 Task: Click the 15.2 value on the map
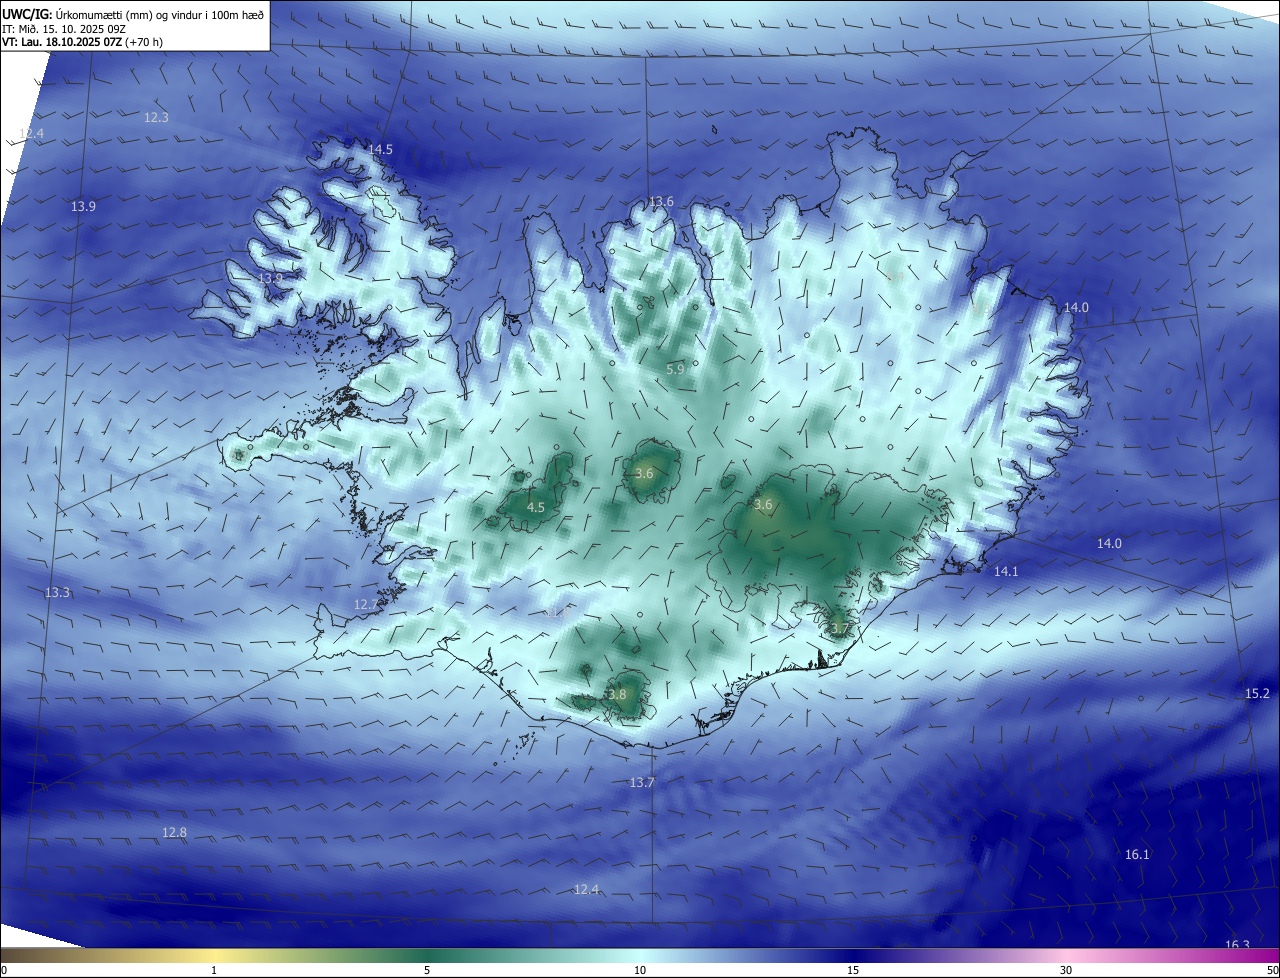(1257, 694)
